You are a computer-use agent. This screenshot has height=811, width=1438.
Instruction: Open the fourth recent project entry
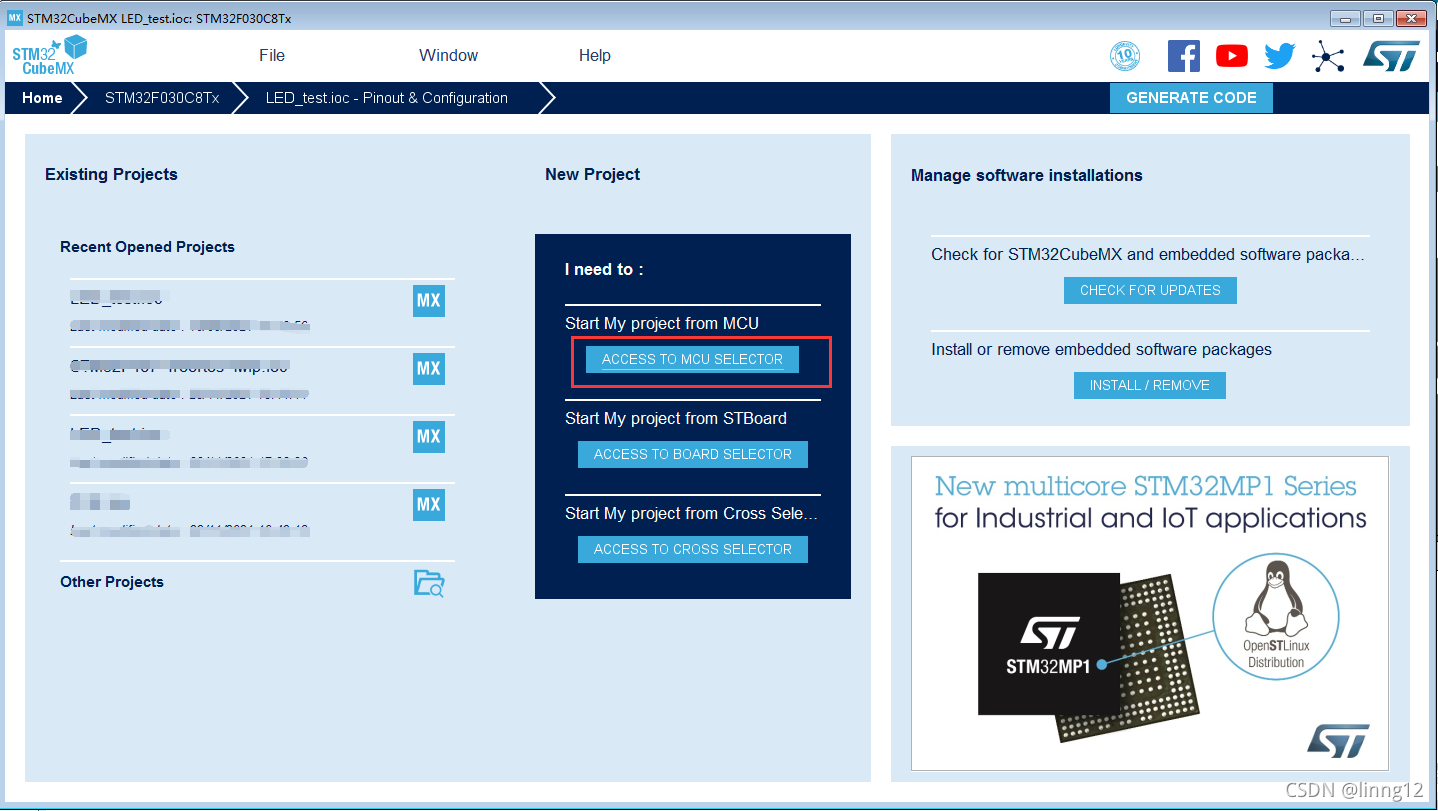tap(262, 517)
